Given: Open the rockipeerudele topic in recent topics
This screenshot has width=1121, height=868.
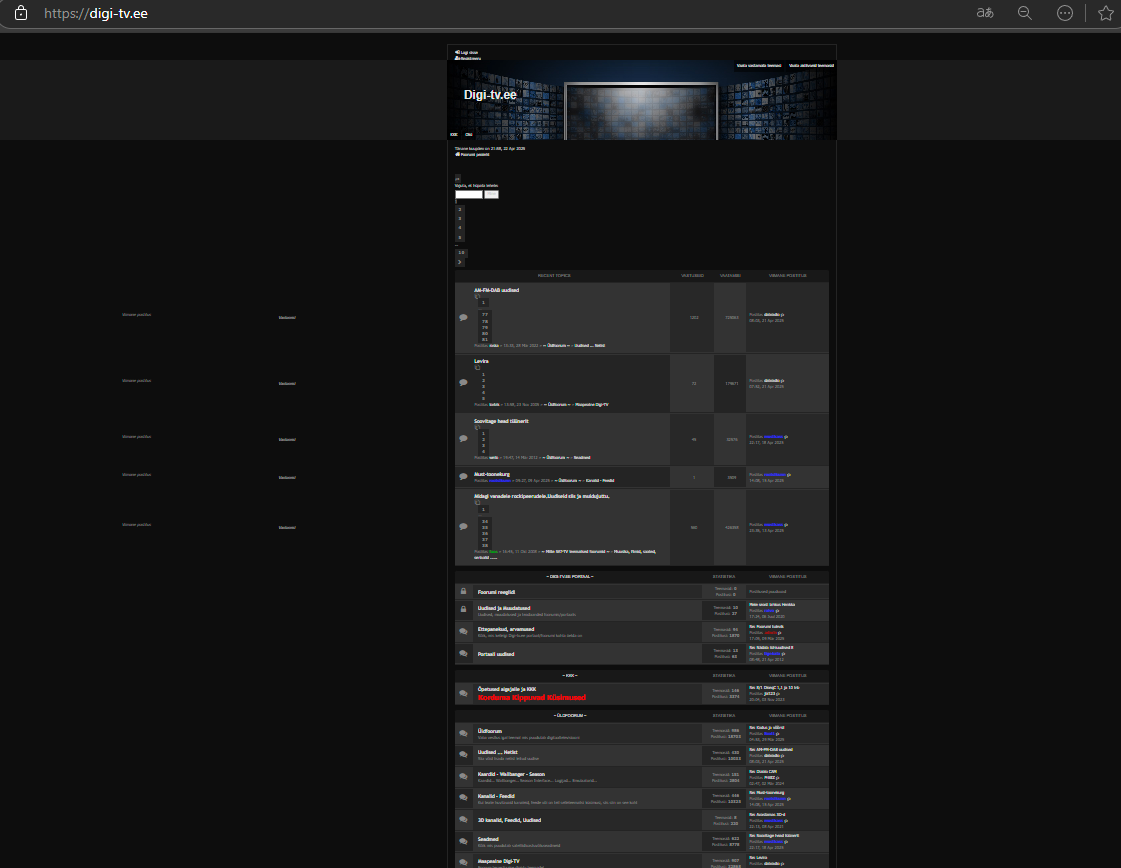Looking at the screenshot, I should [541, 496].
